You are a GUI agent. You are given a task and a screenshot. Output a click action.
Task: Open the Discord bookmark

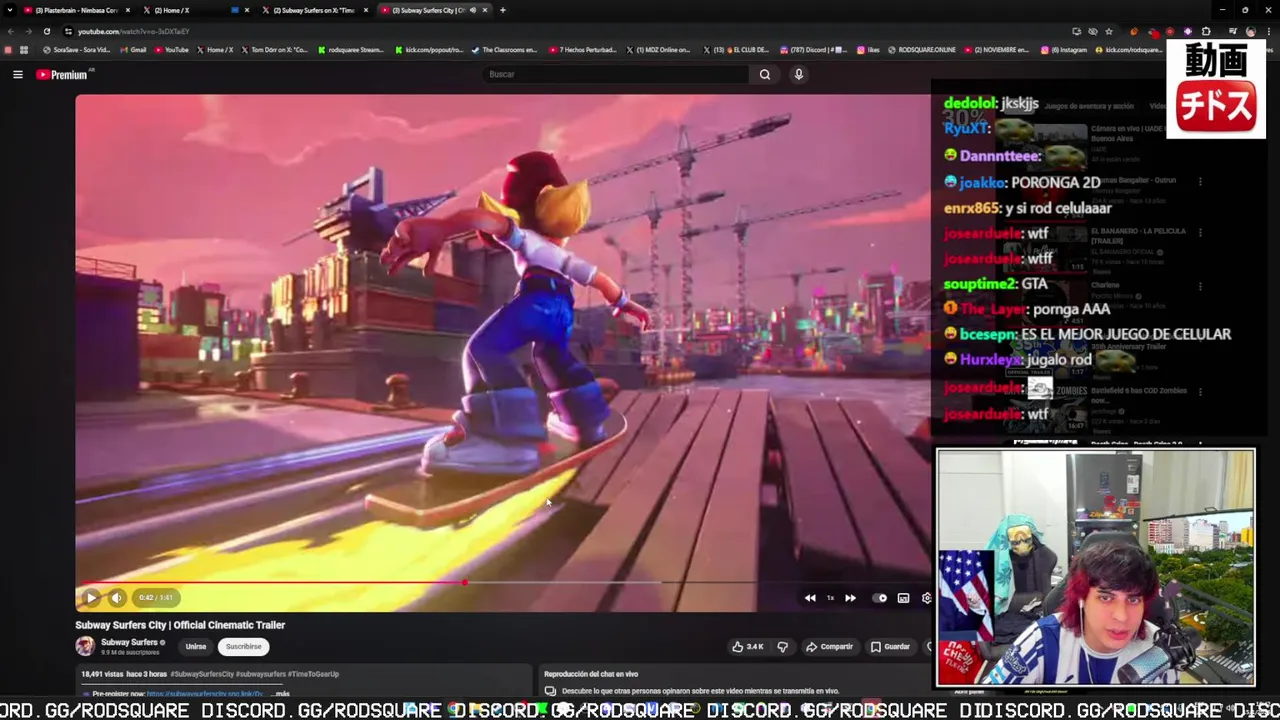click(814, 50)
